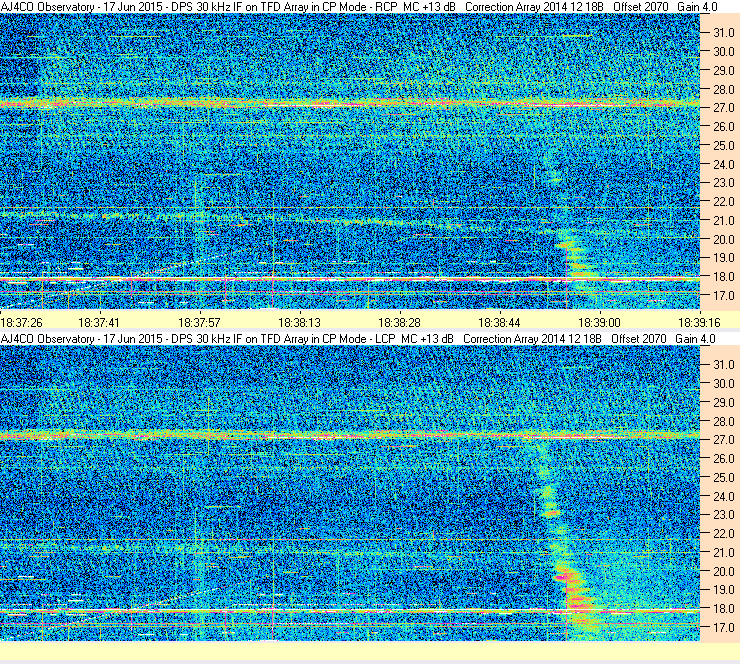Click the 23.0 frequency label on RCP spectrogram
Screen dimensions: 740x664
point(723,183)
